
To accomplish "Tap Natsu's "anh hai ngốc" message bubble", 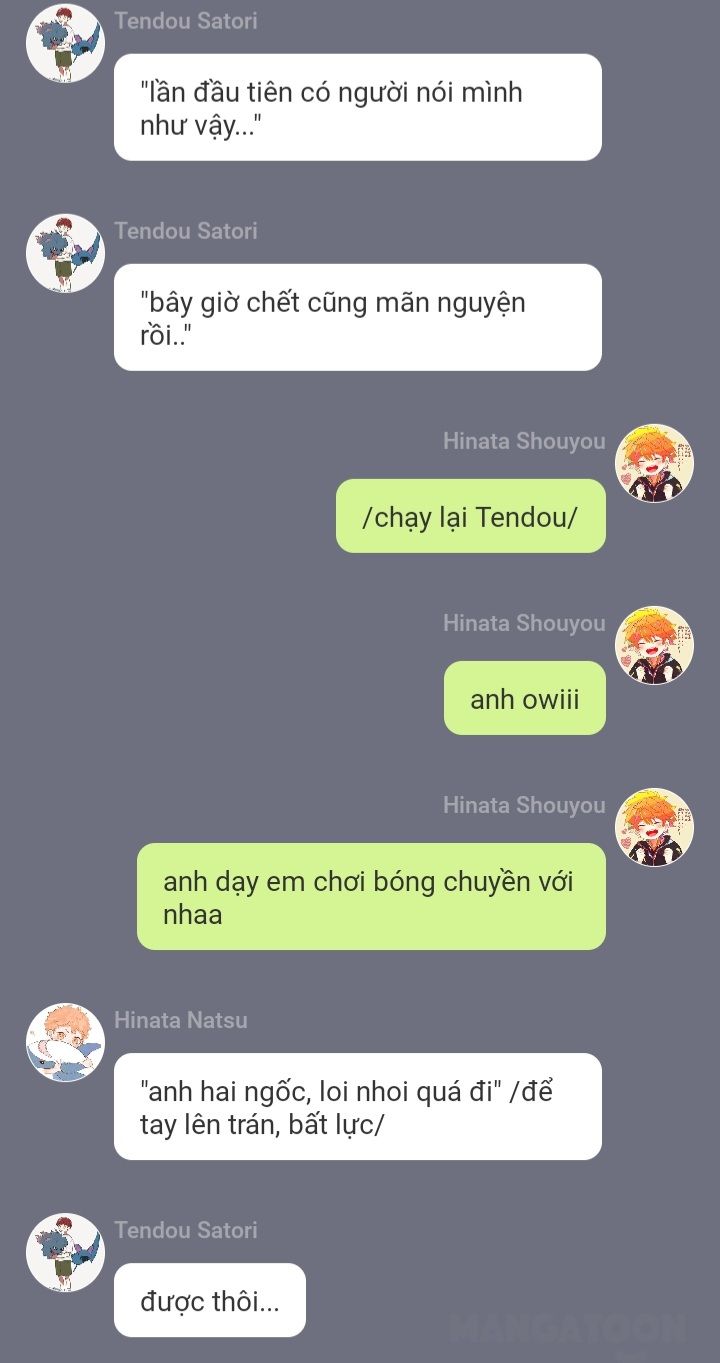I will [358, 1107].
